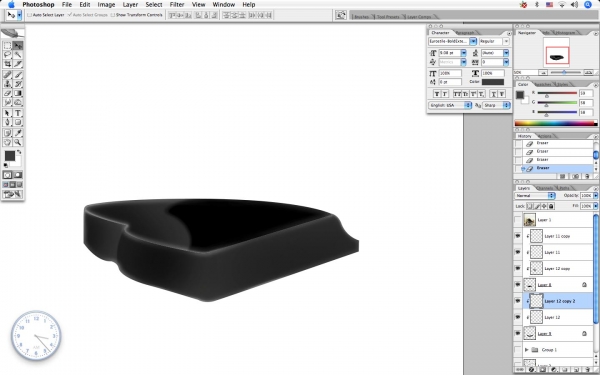Screen dimensions: 600x375
Task: Select Layer 12 in the layers list
Action: click(x=553, y=317)
